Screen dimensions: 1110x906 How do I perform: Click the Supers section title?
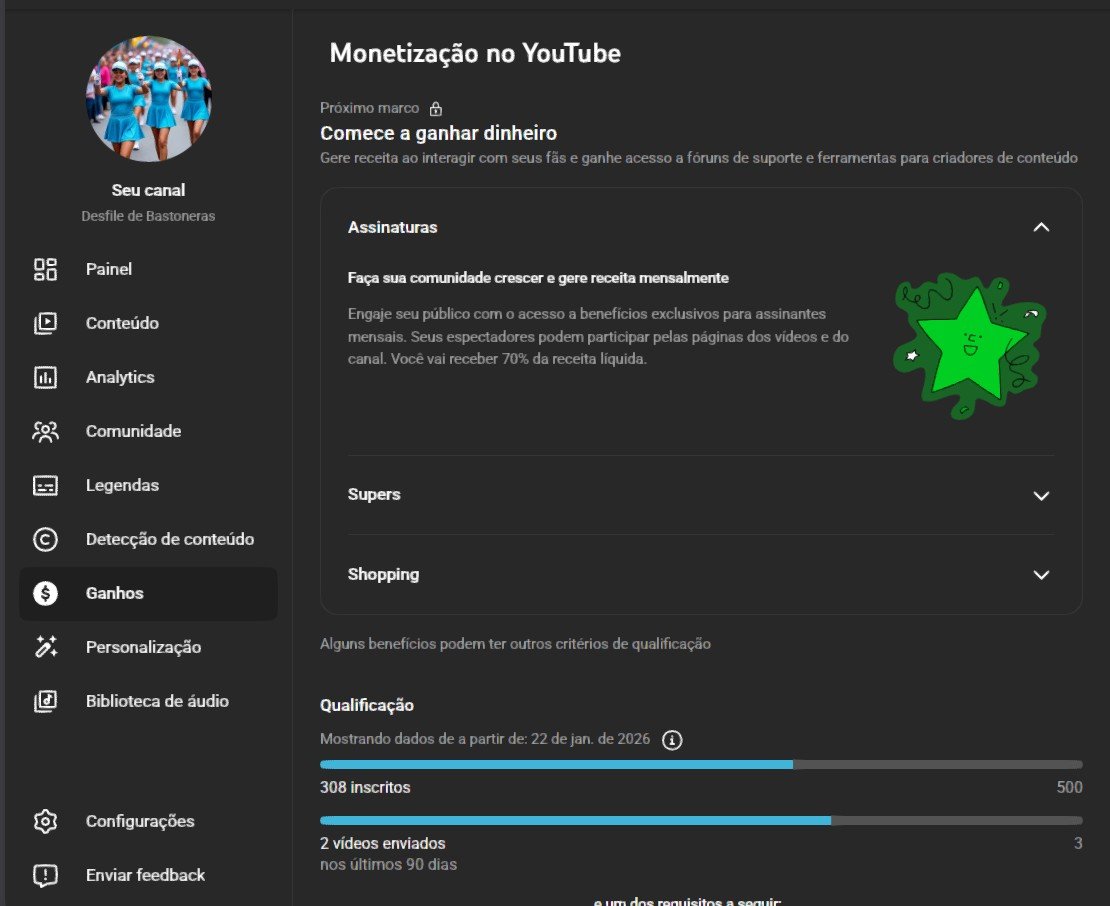(x=374, y=494)
